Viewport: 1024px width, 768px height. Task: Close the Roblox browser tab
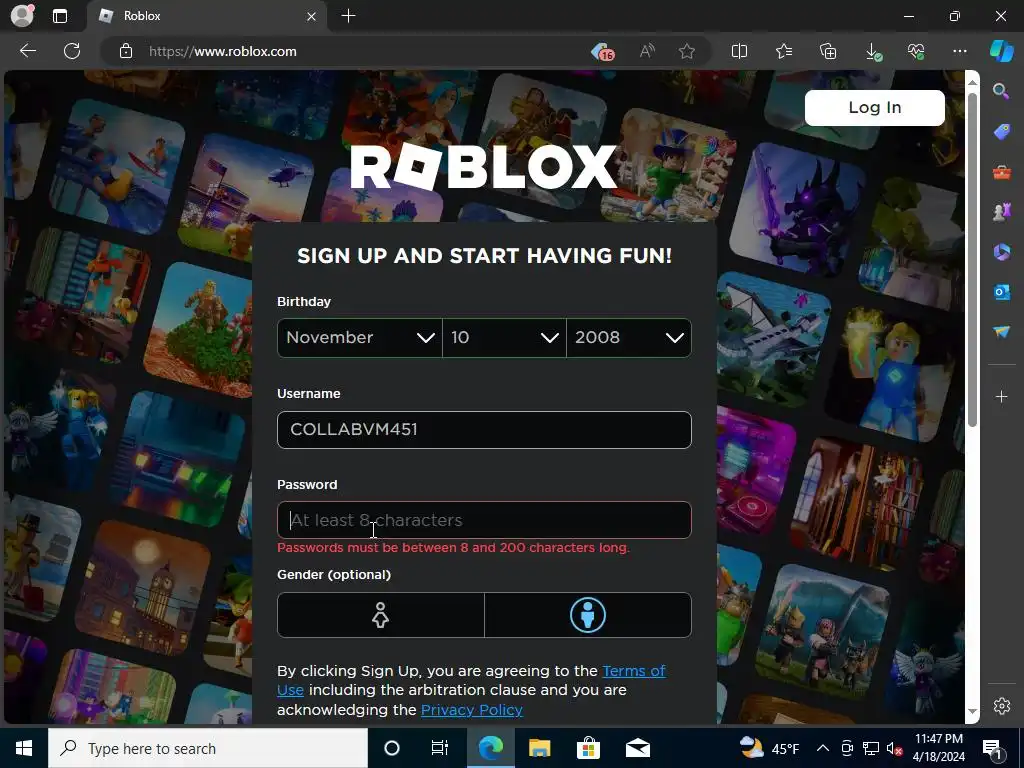click(x=312, y=16)
